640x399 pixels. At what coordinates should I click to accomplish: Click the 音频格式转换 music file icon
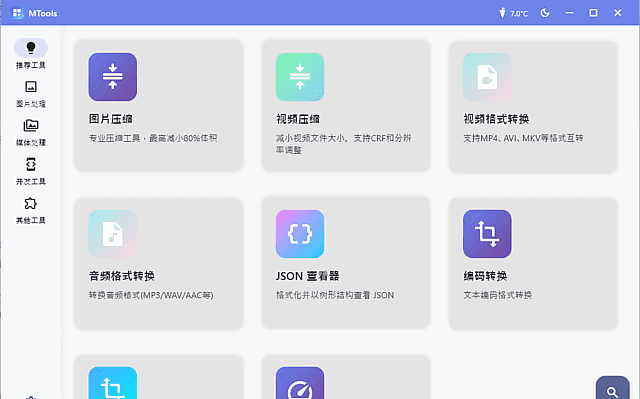pyautogui.click(x=113, y=234)
